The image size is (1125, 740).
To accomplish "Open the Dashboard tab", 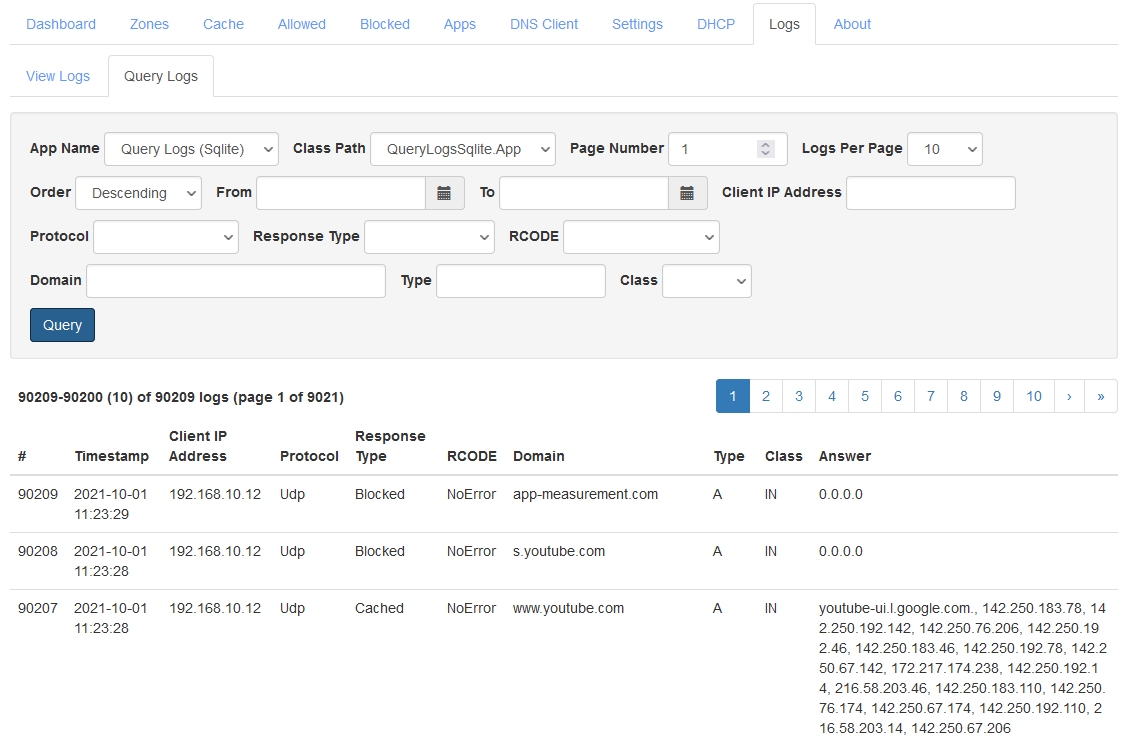I will (61, 23).
